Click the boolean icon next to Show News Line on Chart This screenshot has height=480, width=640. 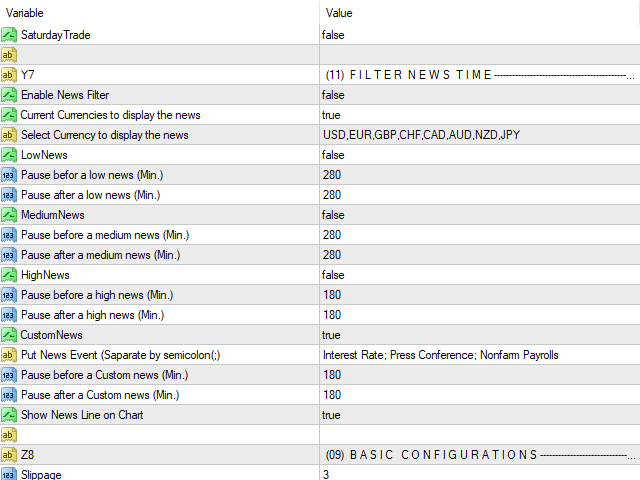[9, 415]
